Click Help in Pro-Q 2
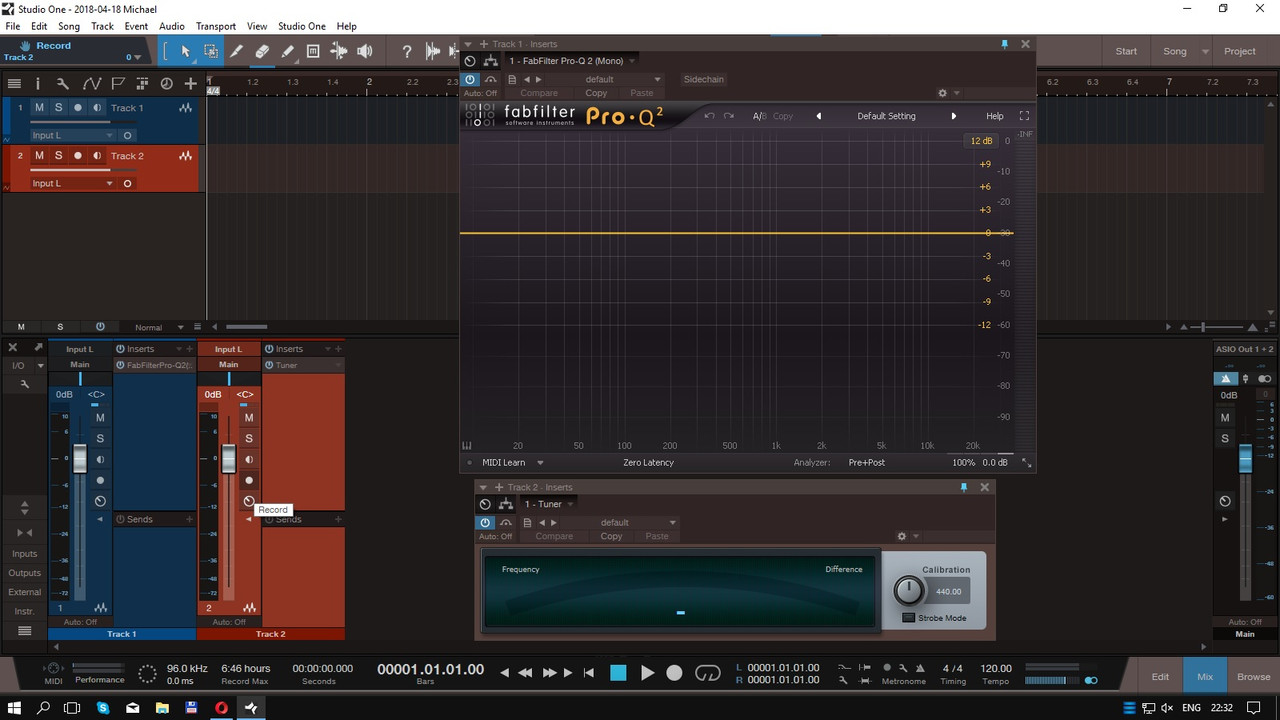The width and height of the screenshot is (1280, 720). click(995, 116)
